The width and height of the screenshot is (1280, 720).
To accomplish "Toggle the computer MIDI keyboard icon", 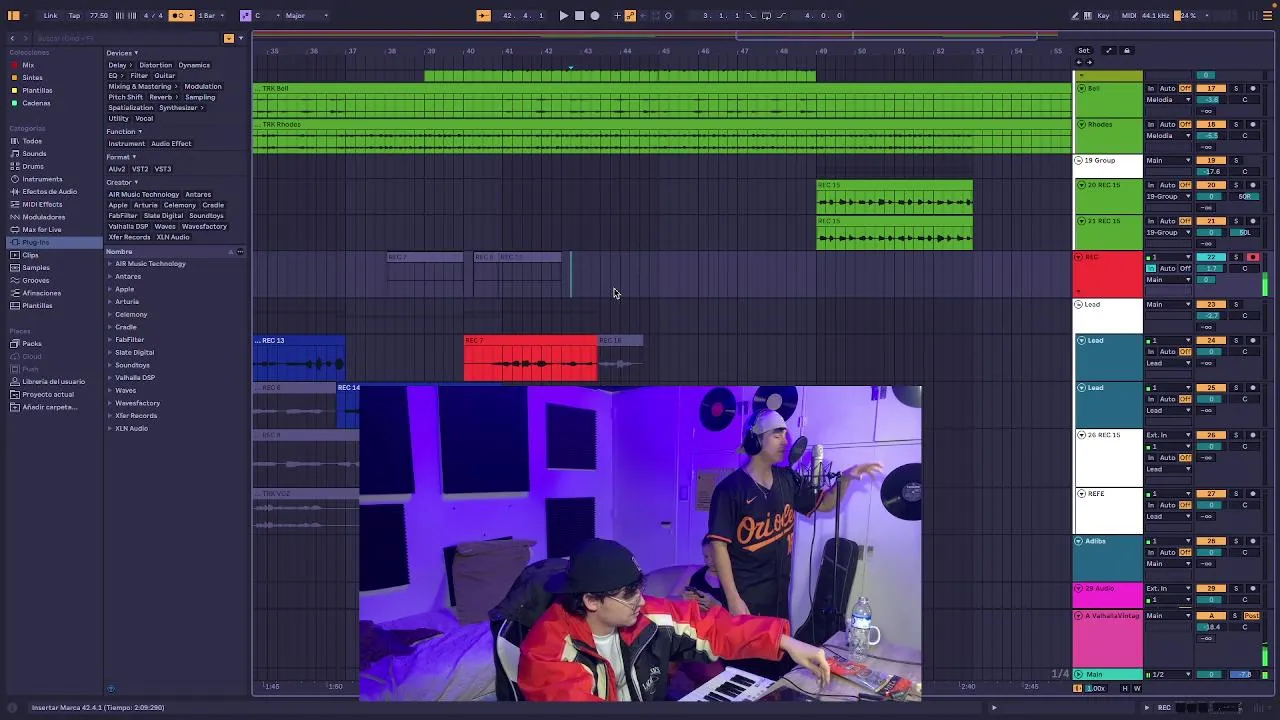I will (x=1088, y=15).
